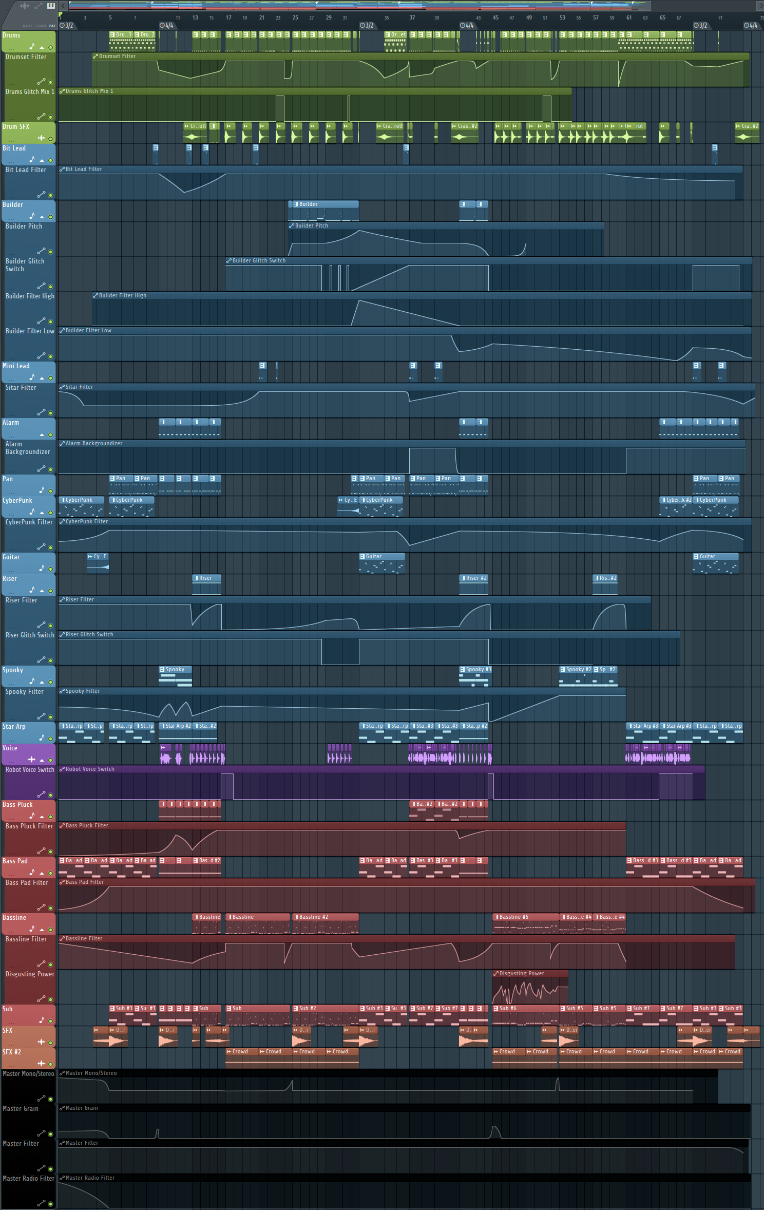The height and width of the screenshot is (1210, 764).
Task: Collapse the Builder group triangle
Action: tap(42, 217)
